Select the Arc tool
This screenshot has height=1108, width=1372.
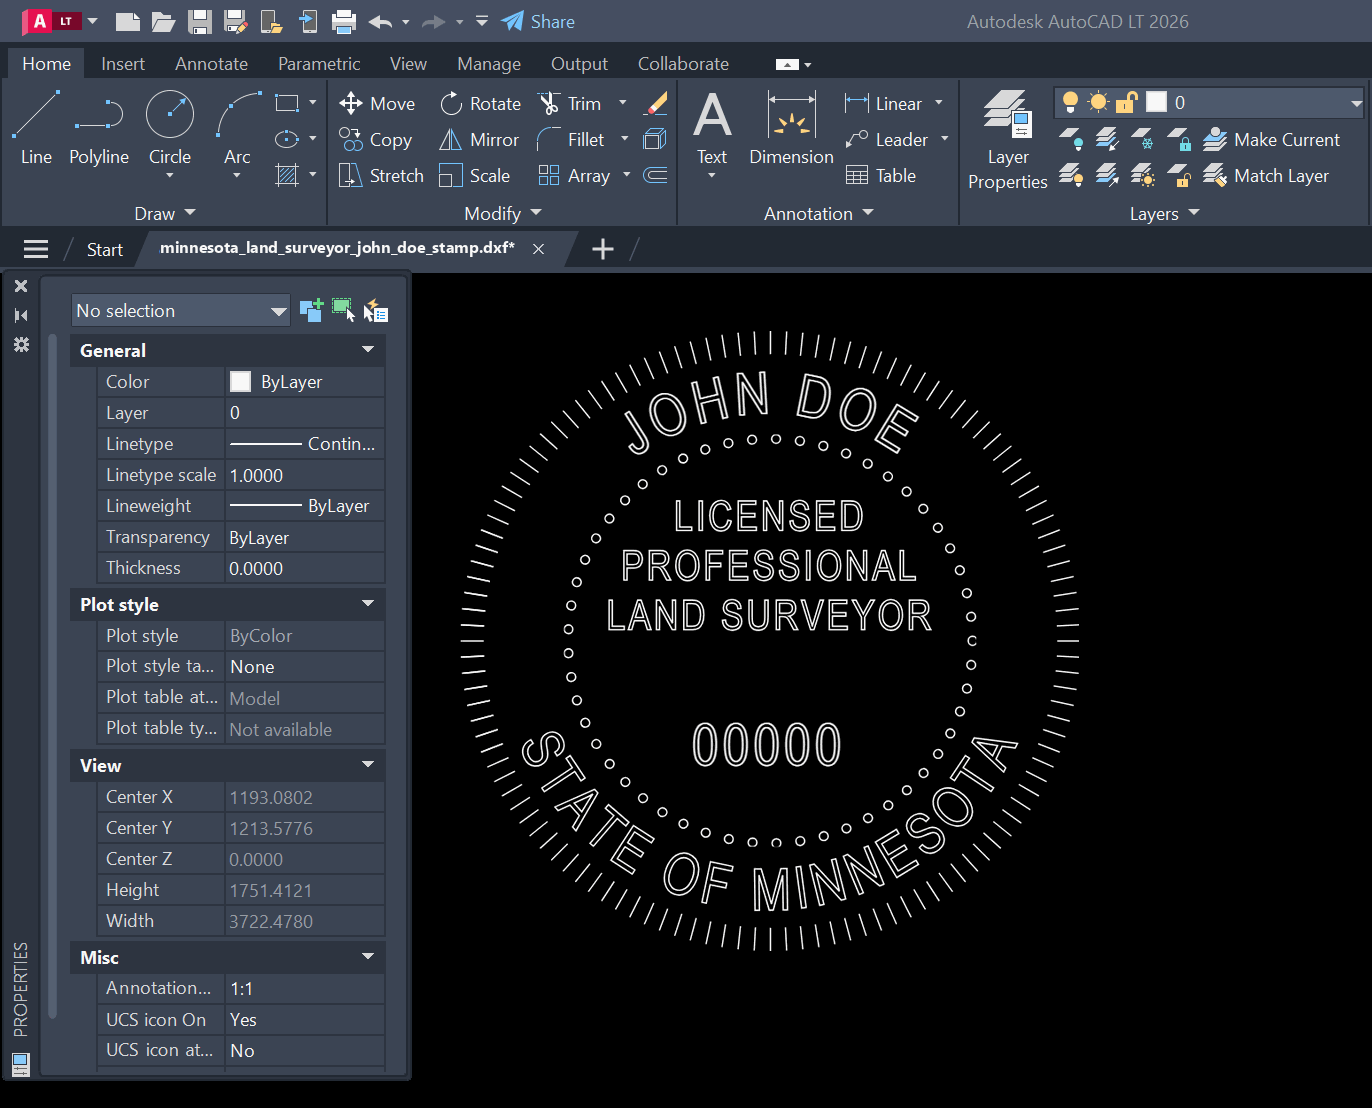coord(237,128)
